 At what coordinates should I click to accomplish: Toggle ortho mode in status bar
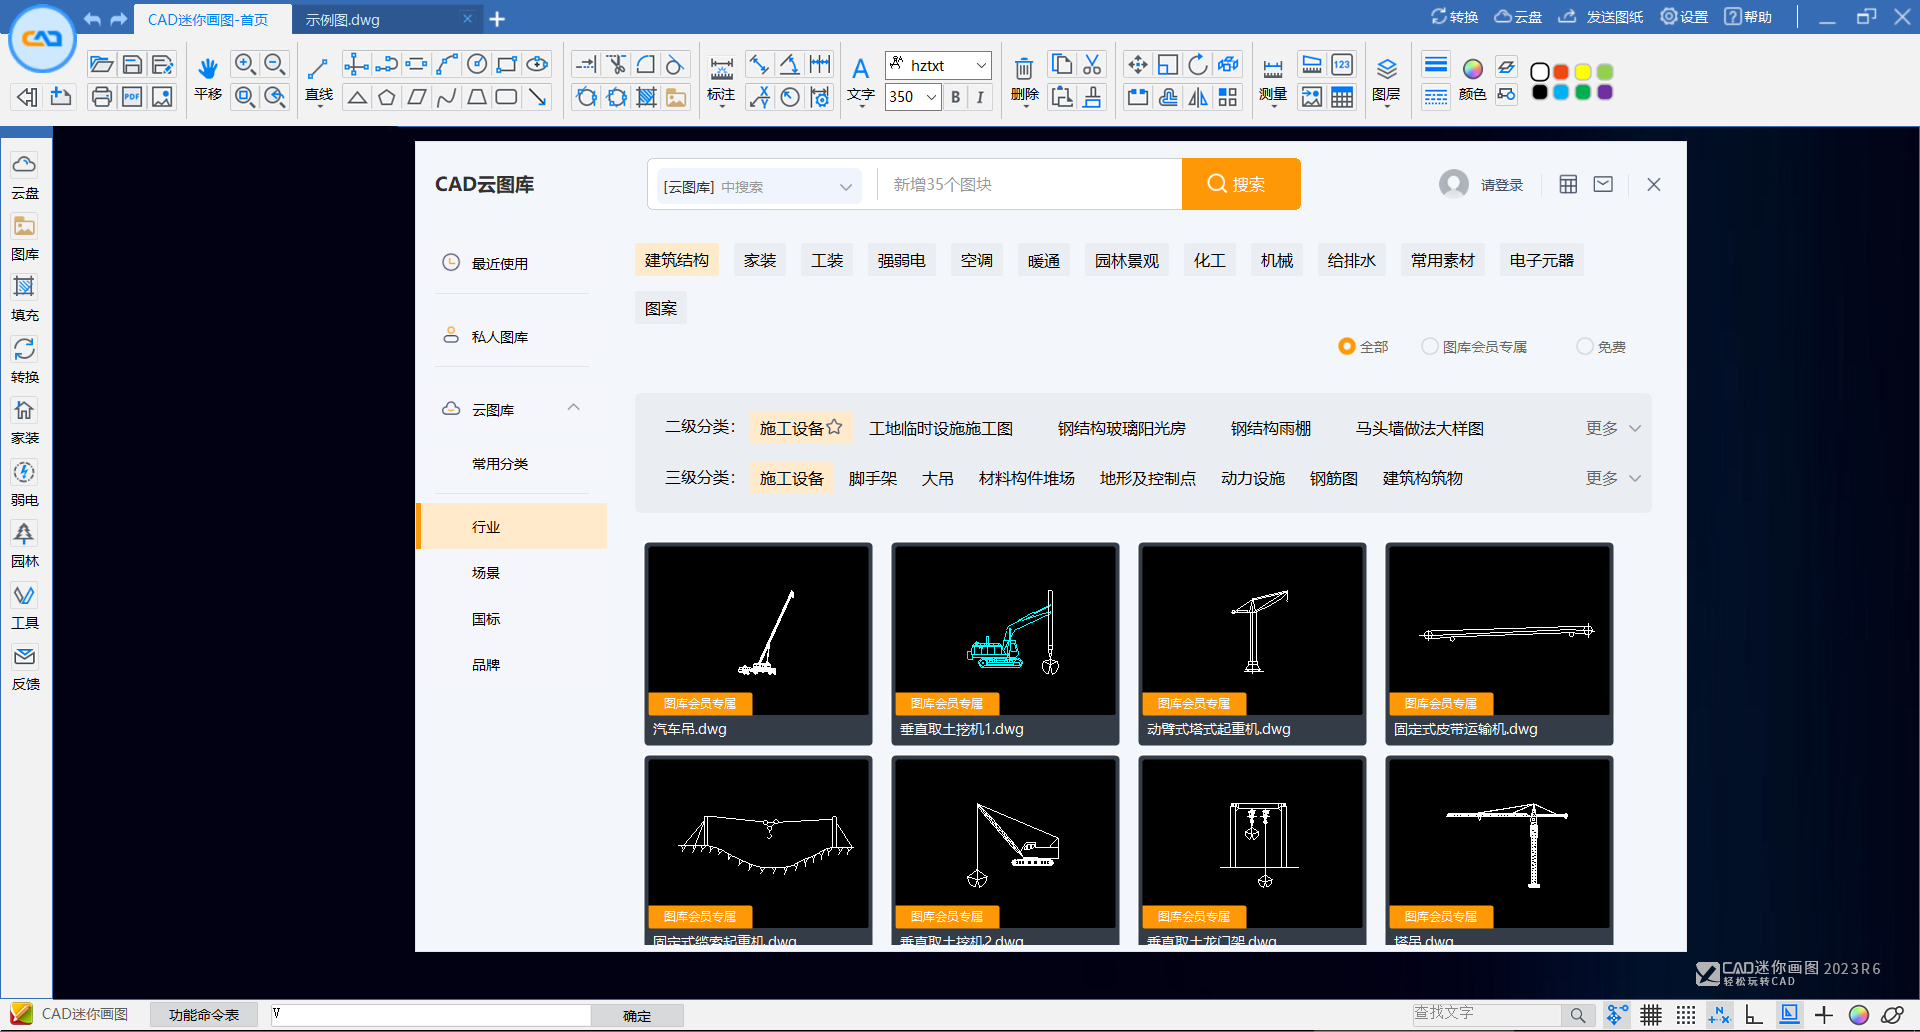[1754, 1015]
